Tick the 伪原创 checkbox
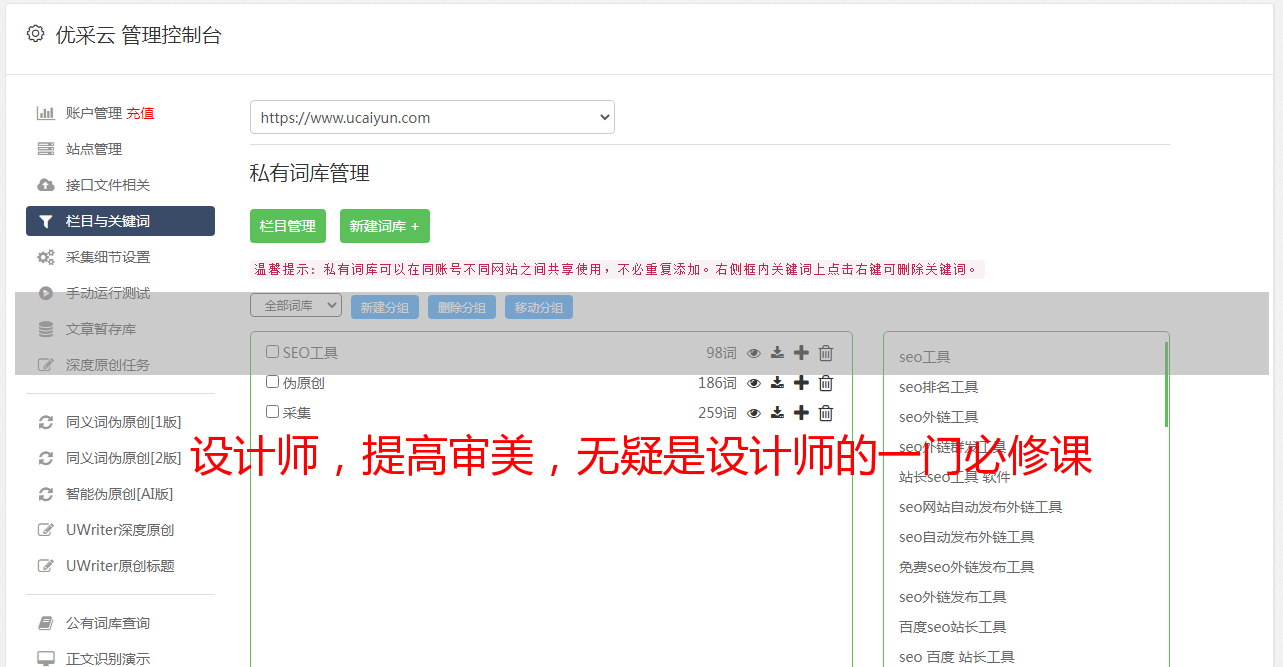This screenshot has width=1283, height=667. pos(272,382)
